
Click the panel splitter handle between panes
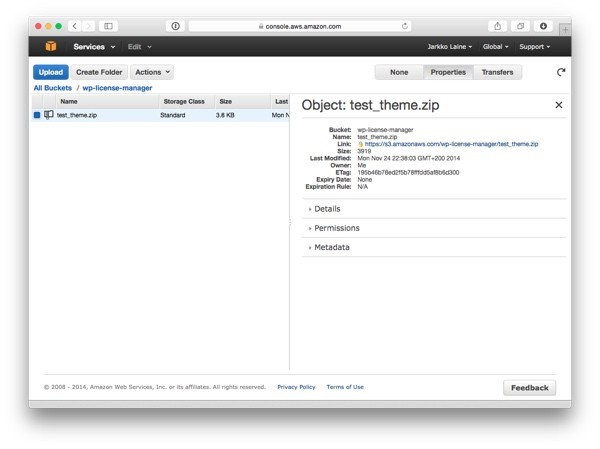(x=290, y=222)
